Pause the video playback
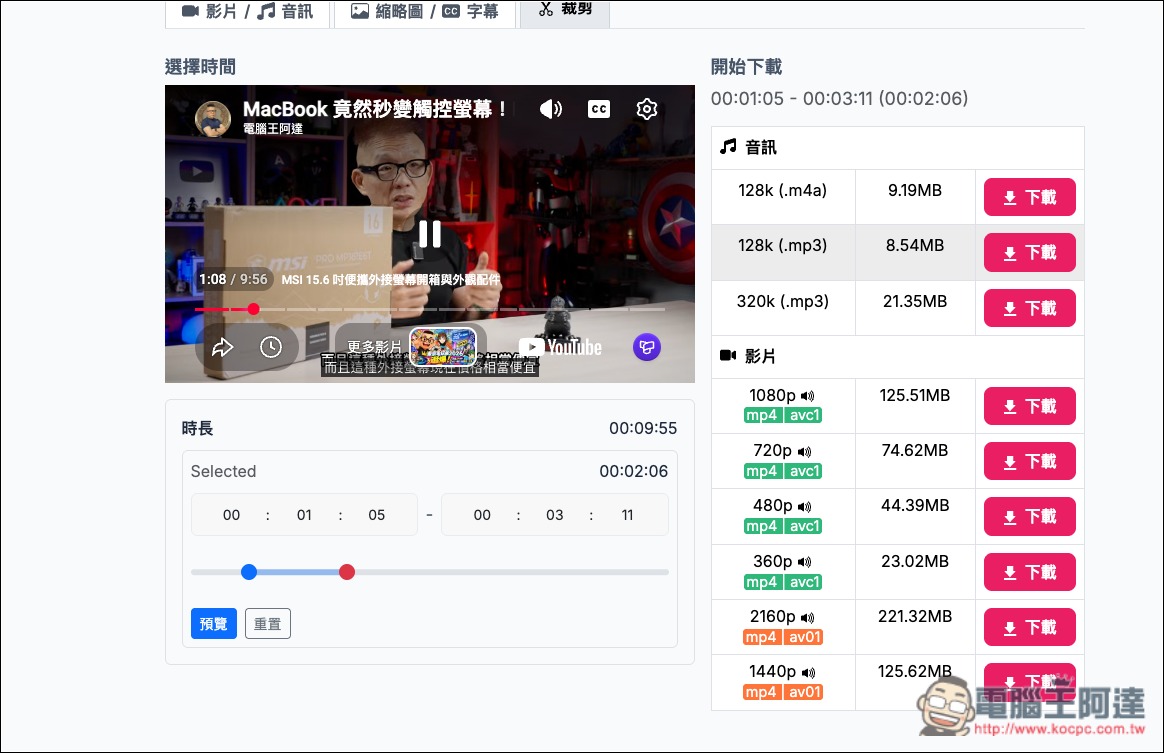The image size is (1164, 753). [x=430, y=234]
